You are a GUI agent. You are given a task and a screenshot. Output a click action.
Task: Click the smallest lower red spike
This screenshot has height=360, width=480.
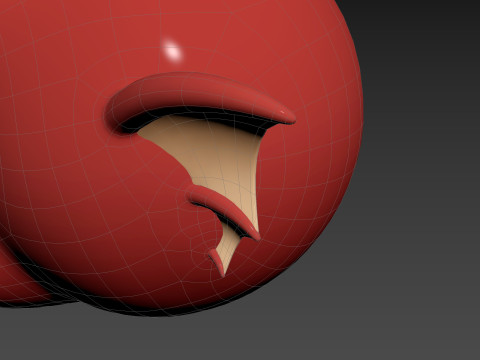click(217, 262)
